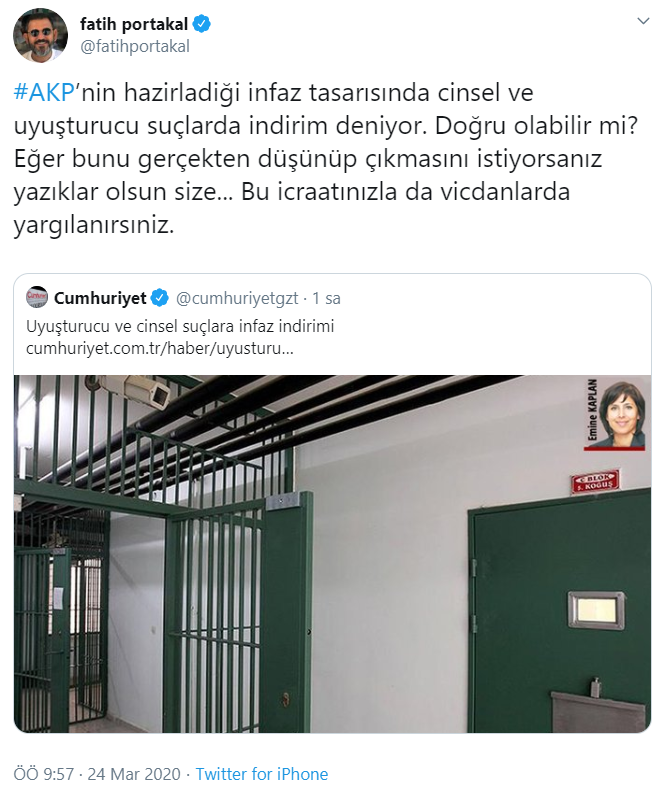Screen dimensions: 669x794
Task: Click the blue verified badge beside fatih portakal
Action: 201,24
